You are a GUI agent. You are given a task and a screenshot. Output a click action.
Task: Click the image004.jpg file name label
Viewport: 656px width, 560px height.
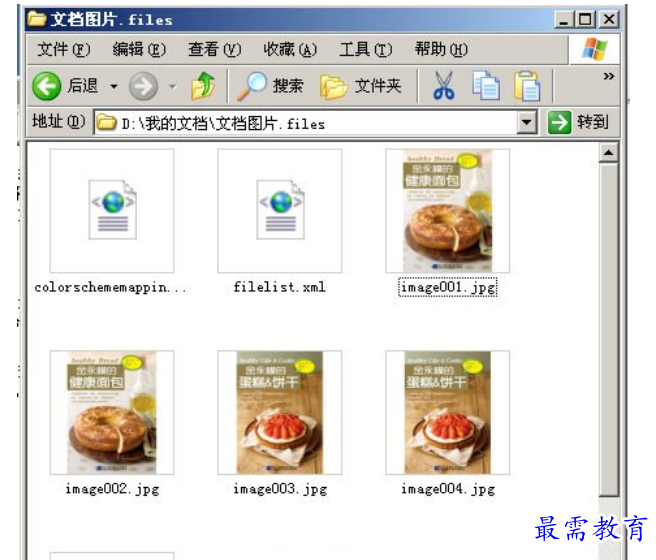pos(448,489)
